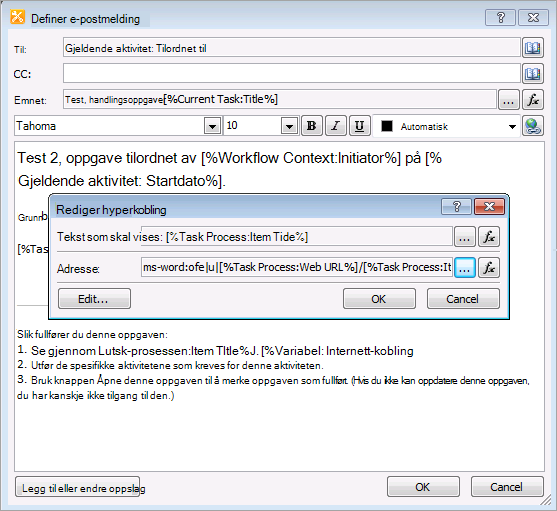Open the font size dropdown arrow
Screen dimensions: 557x511
pyautogui.click(x=289, y=126)
